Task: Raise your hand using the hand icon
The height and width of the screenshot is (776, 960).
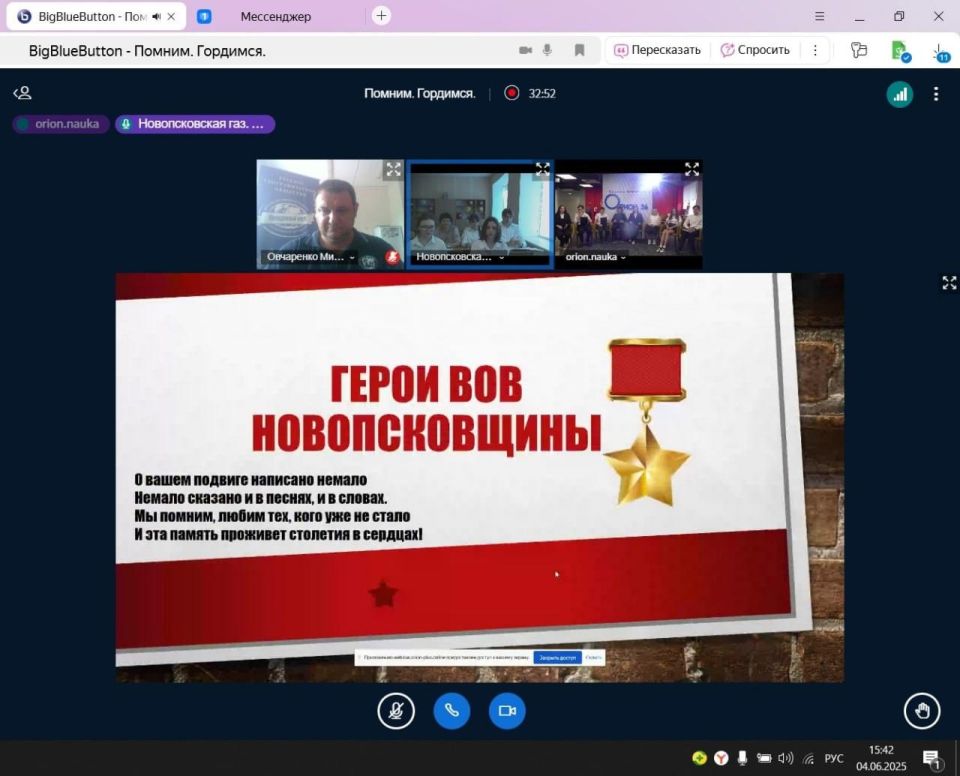Action: coord(921,711)
